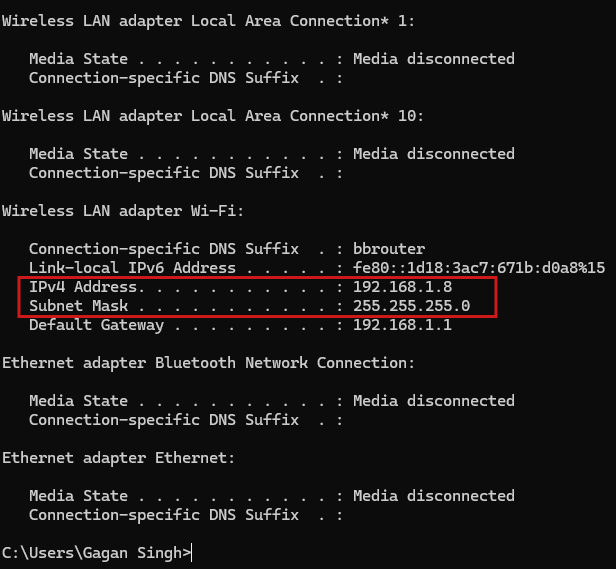This screenshot has width=616, height=569.
Task: Click the IPv4 Address value 192.168.1.8
Action: [402, 287]
